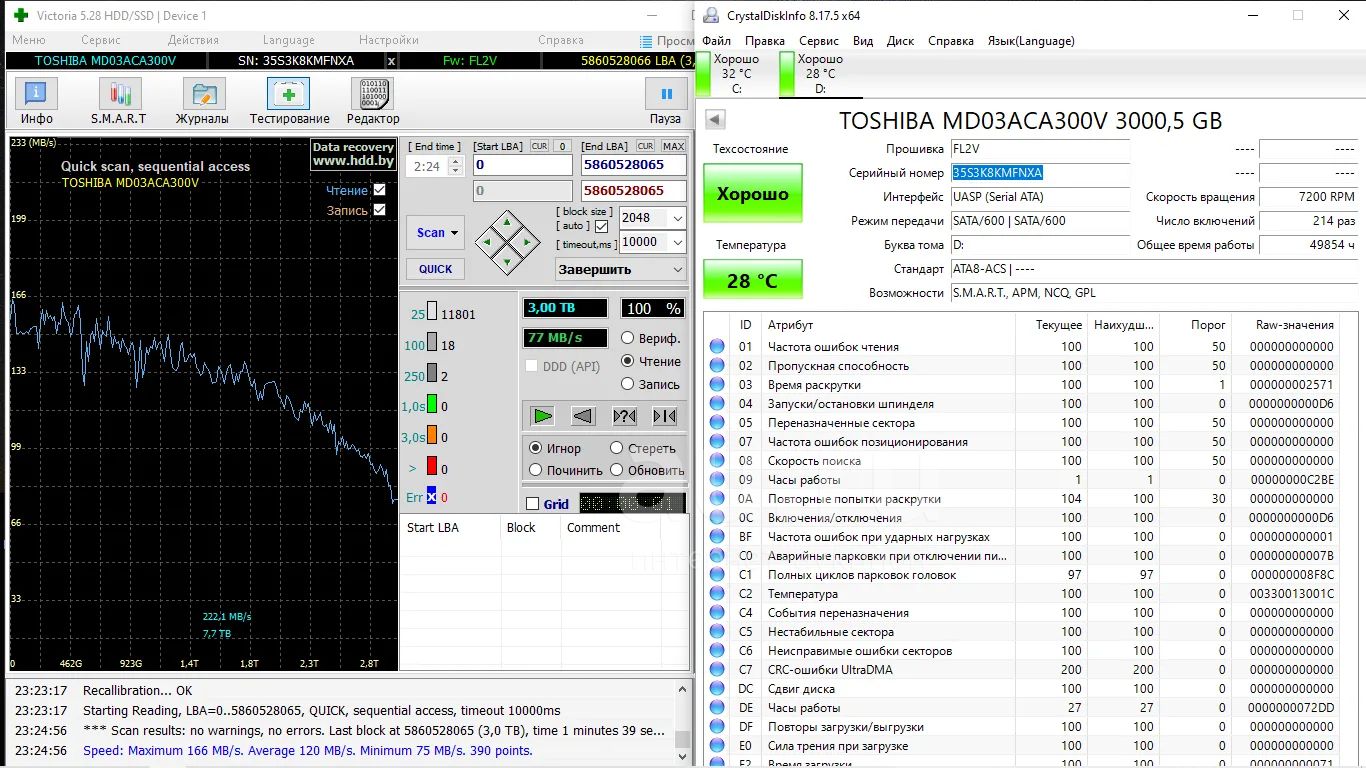This screenshot has width=1366, height=768.
Task: Open the Меню menu in Victoria
Action: (28, 40)
